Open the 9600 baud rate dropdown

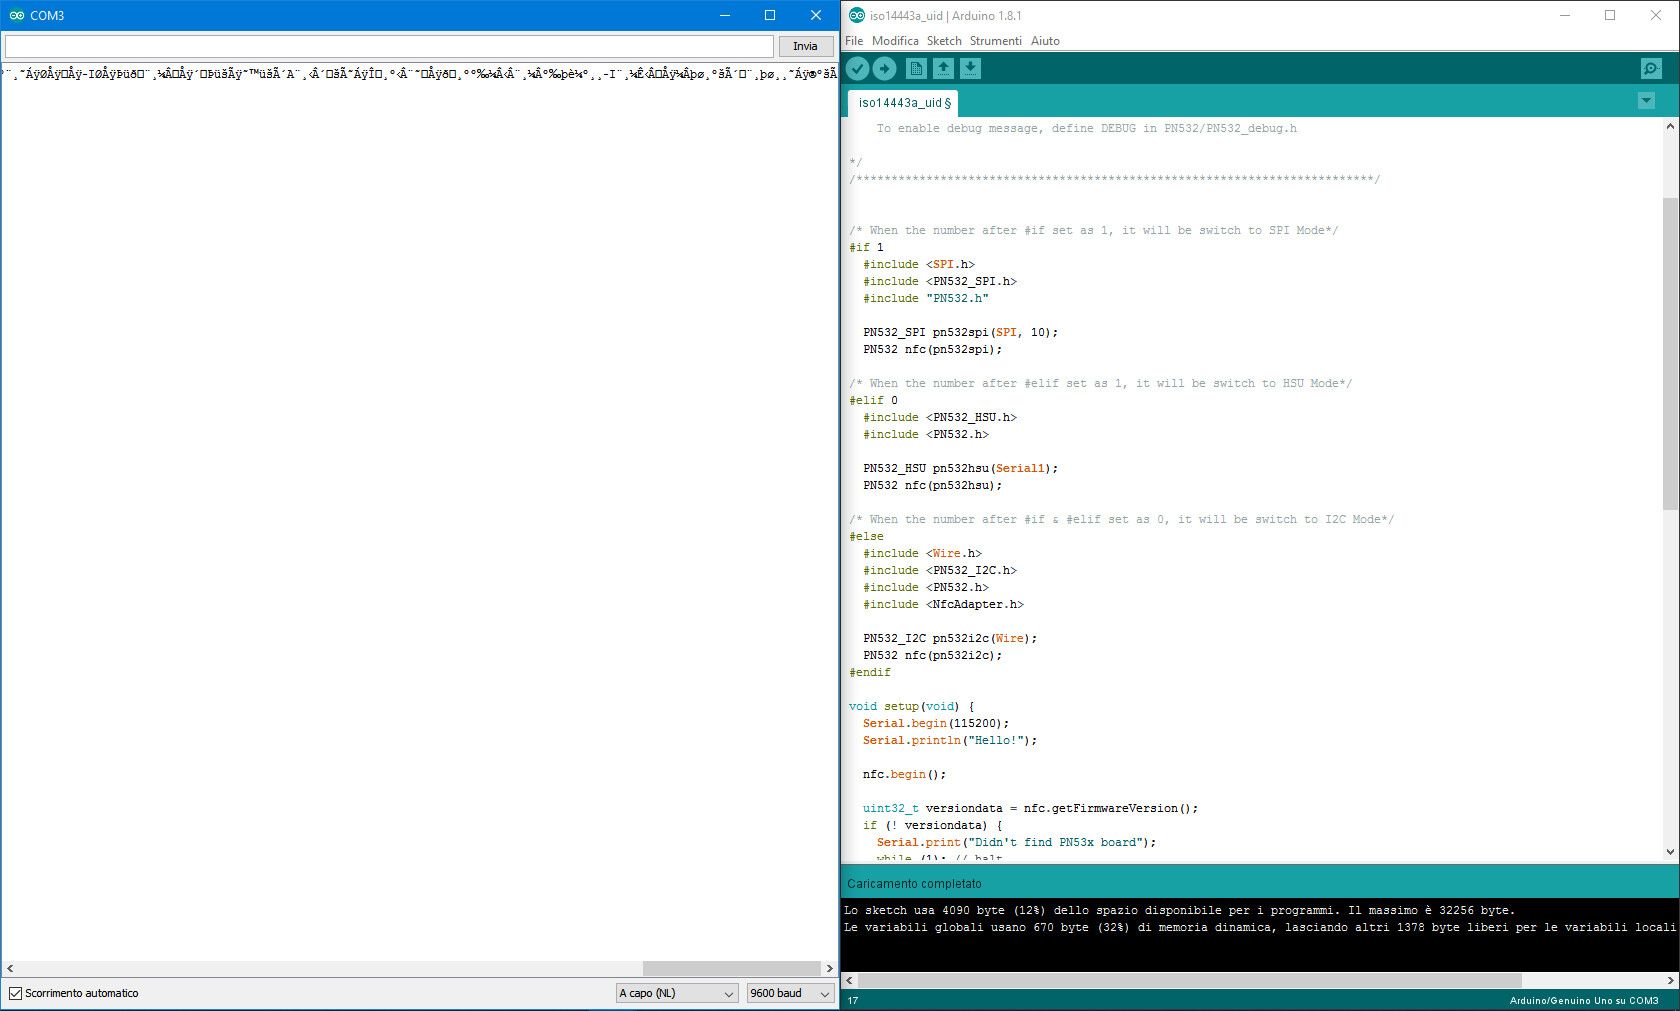[790, 993]
